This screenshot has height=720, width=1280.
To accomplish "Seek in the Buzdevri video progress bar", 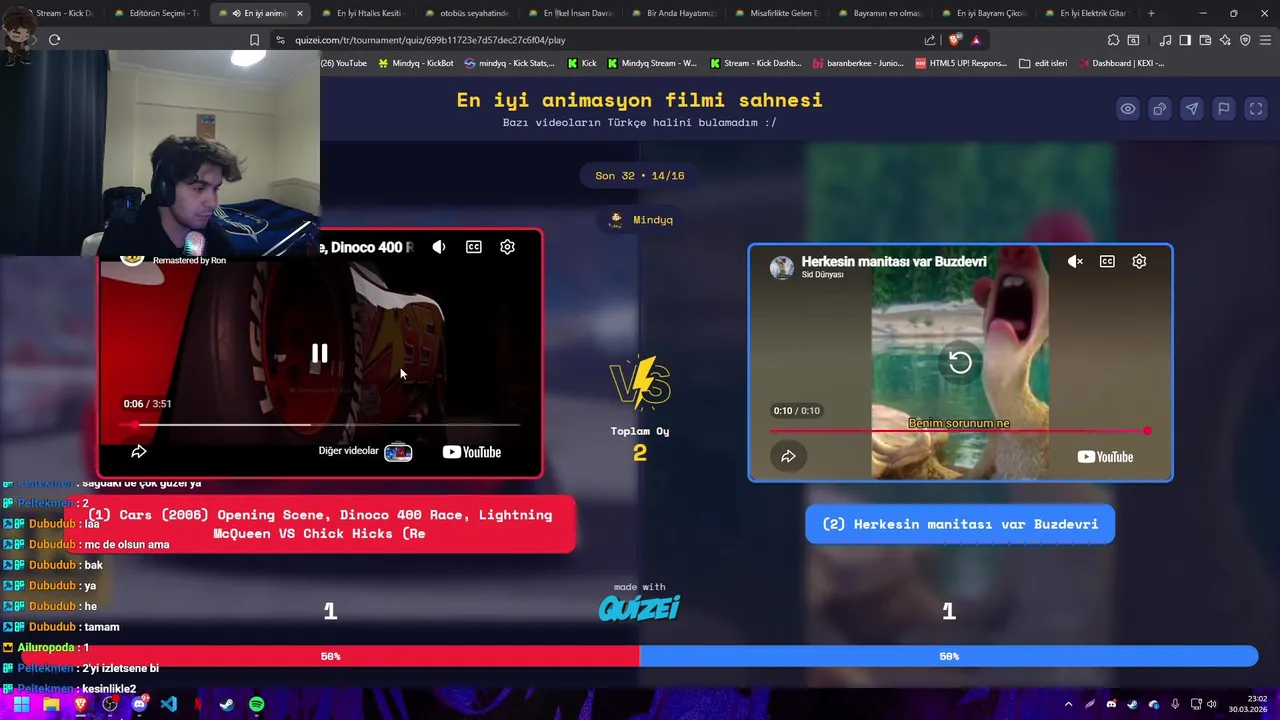I will pos(960,431).
